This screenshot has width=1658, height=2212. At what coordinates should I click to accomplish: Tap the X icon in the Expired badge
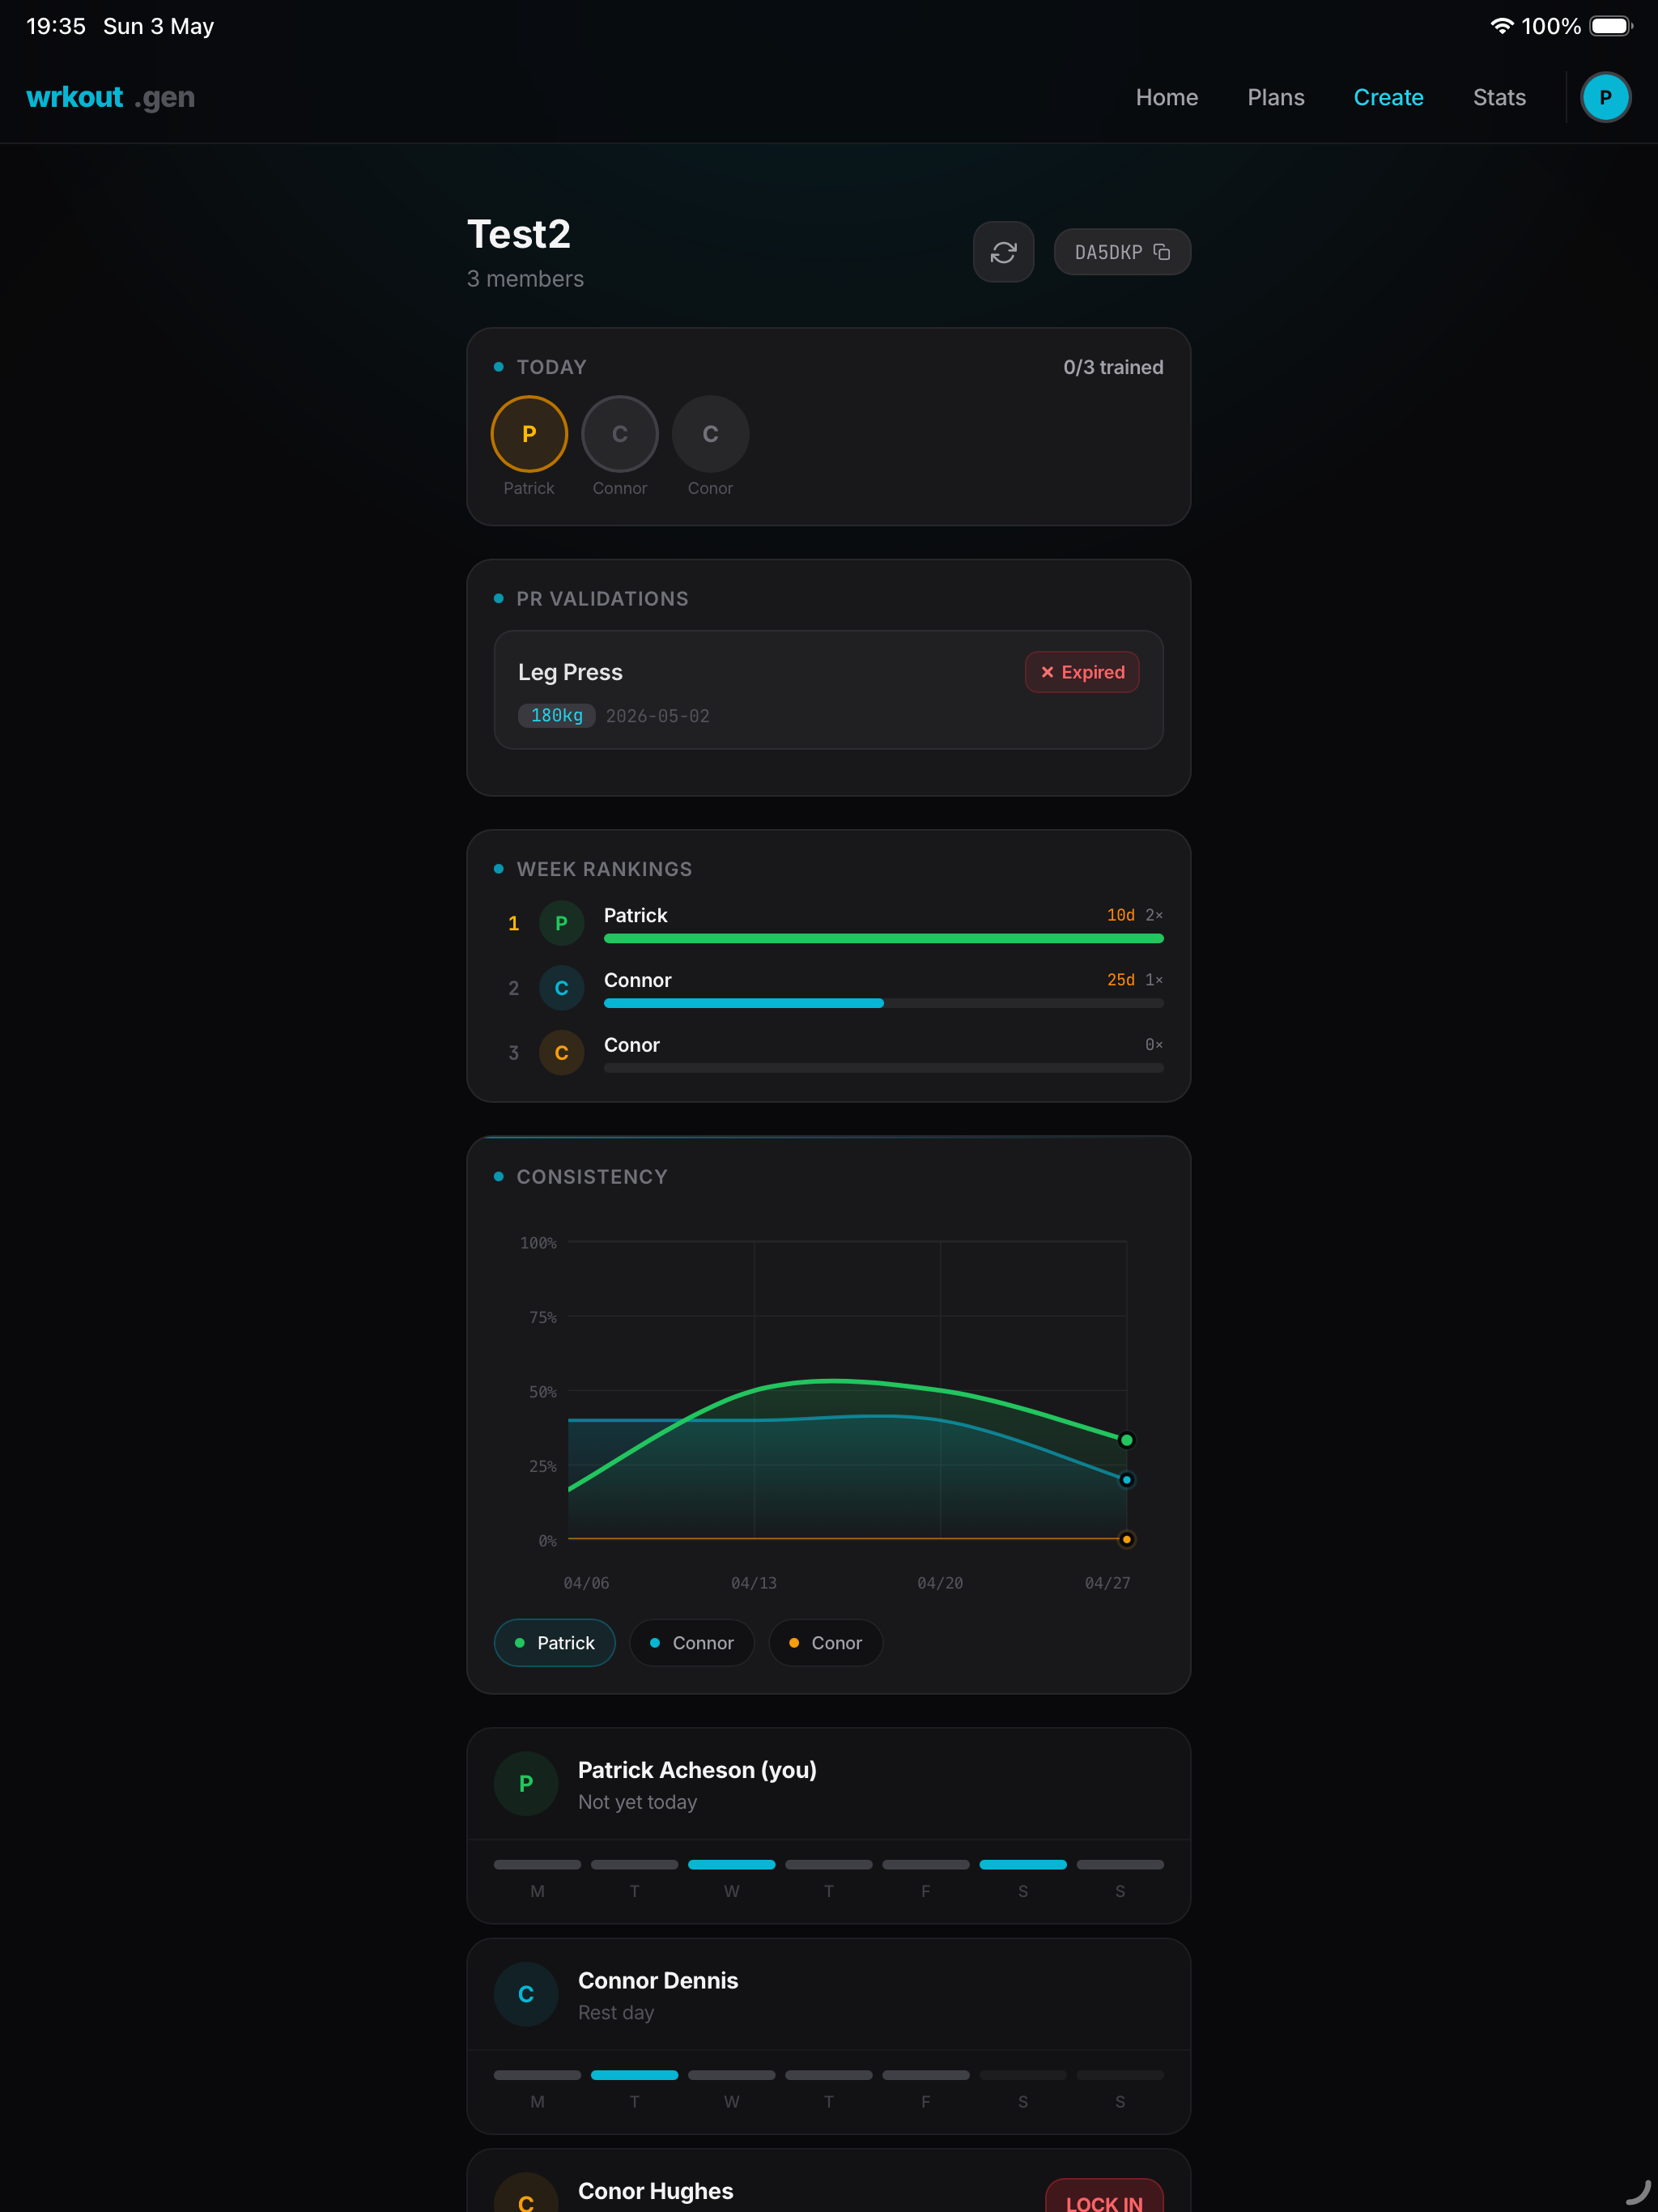(1047, 672)
